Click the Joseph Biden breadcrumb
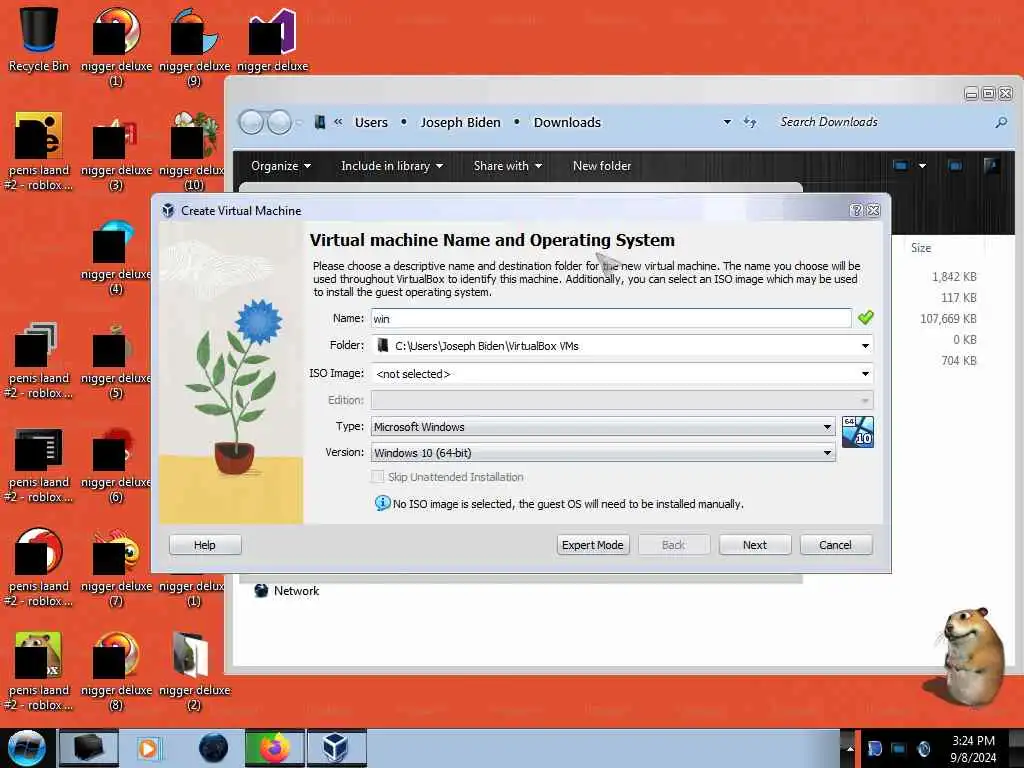 point(460,122)
